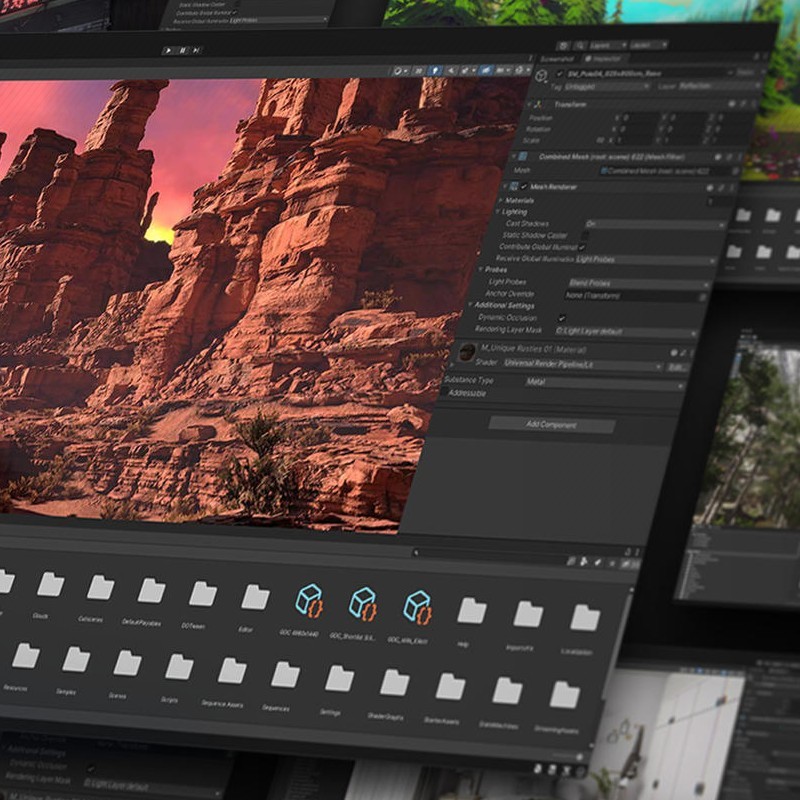Open the Tag dropdown showing Untagged
The image size is (800, 800).
pos(607,87)
